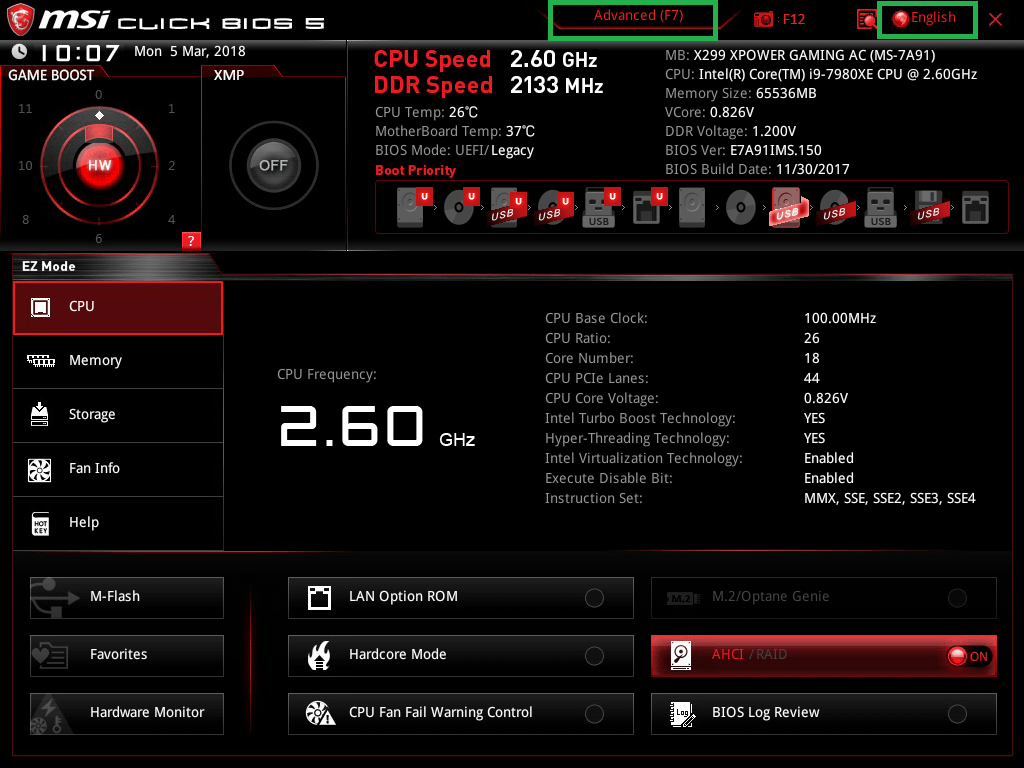Click the highlighted red USB hard disk boot icon
1024x768 pixels.
[787, 207]
